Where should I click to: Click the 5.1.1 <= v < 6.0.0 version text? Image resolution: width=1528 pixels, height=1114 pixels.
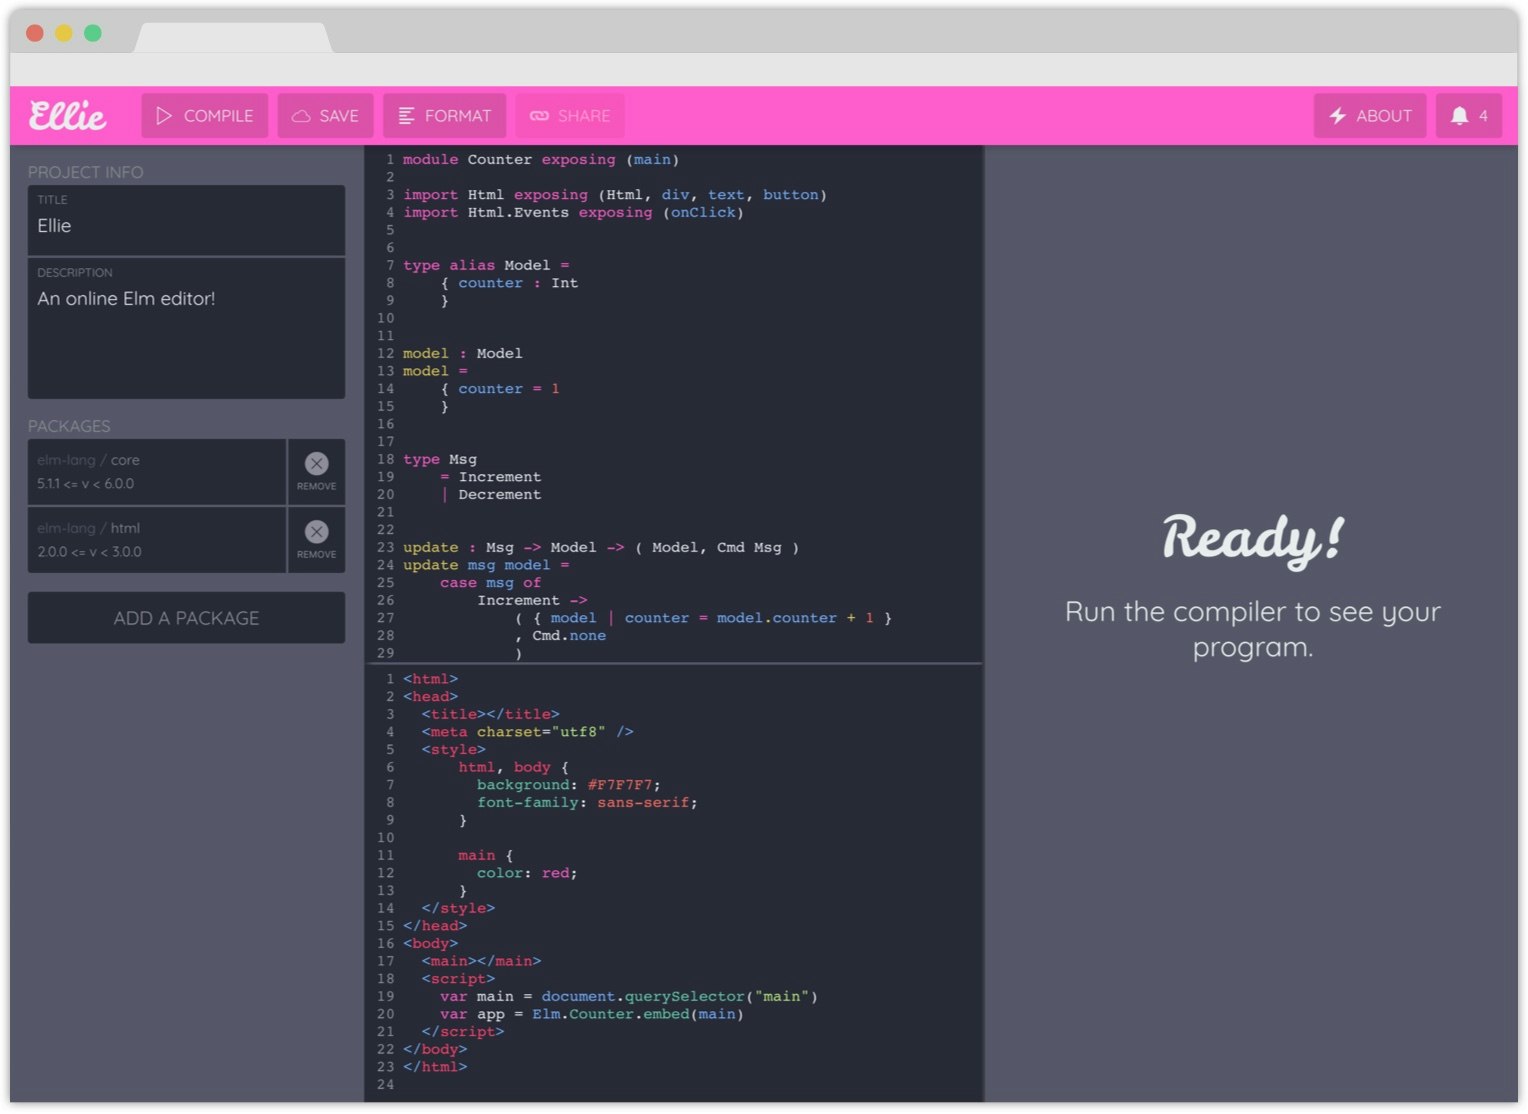[x=86, y=484]
